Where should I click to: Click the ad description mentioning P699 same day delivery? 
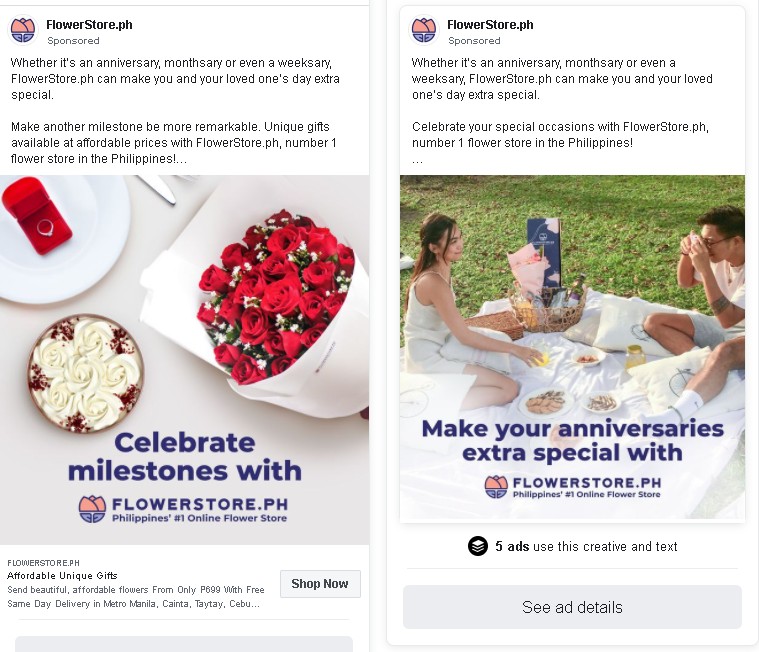[136, 597]
